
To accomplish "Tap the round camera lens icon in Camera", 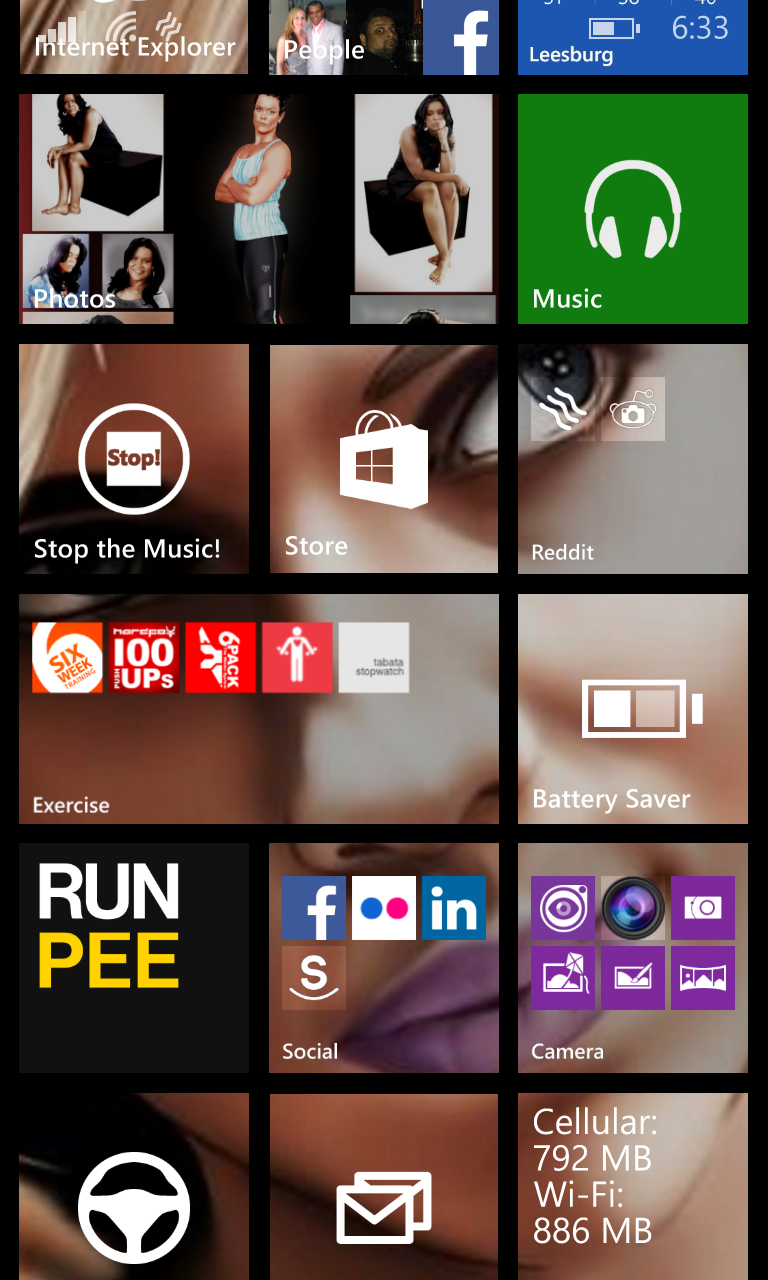I will click(633, 908).
